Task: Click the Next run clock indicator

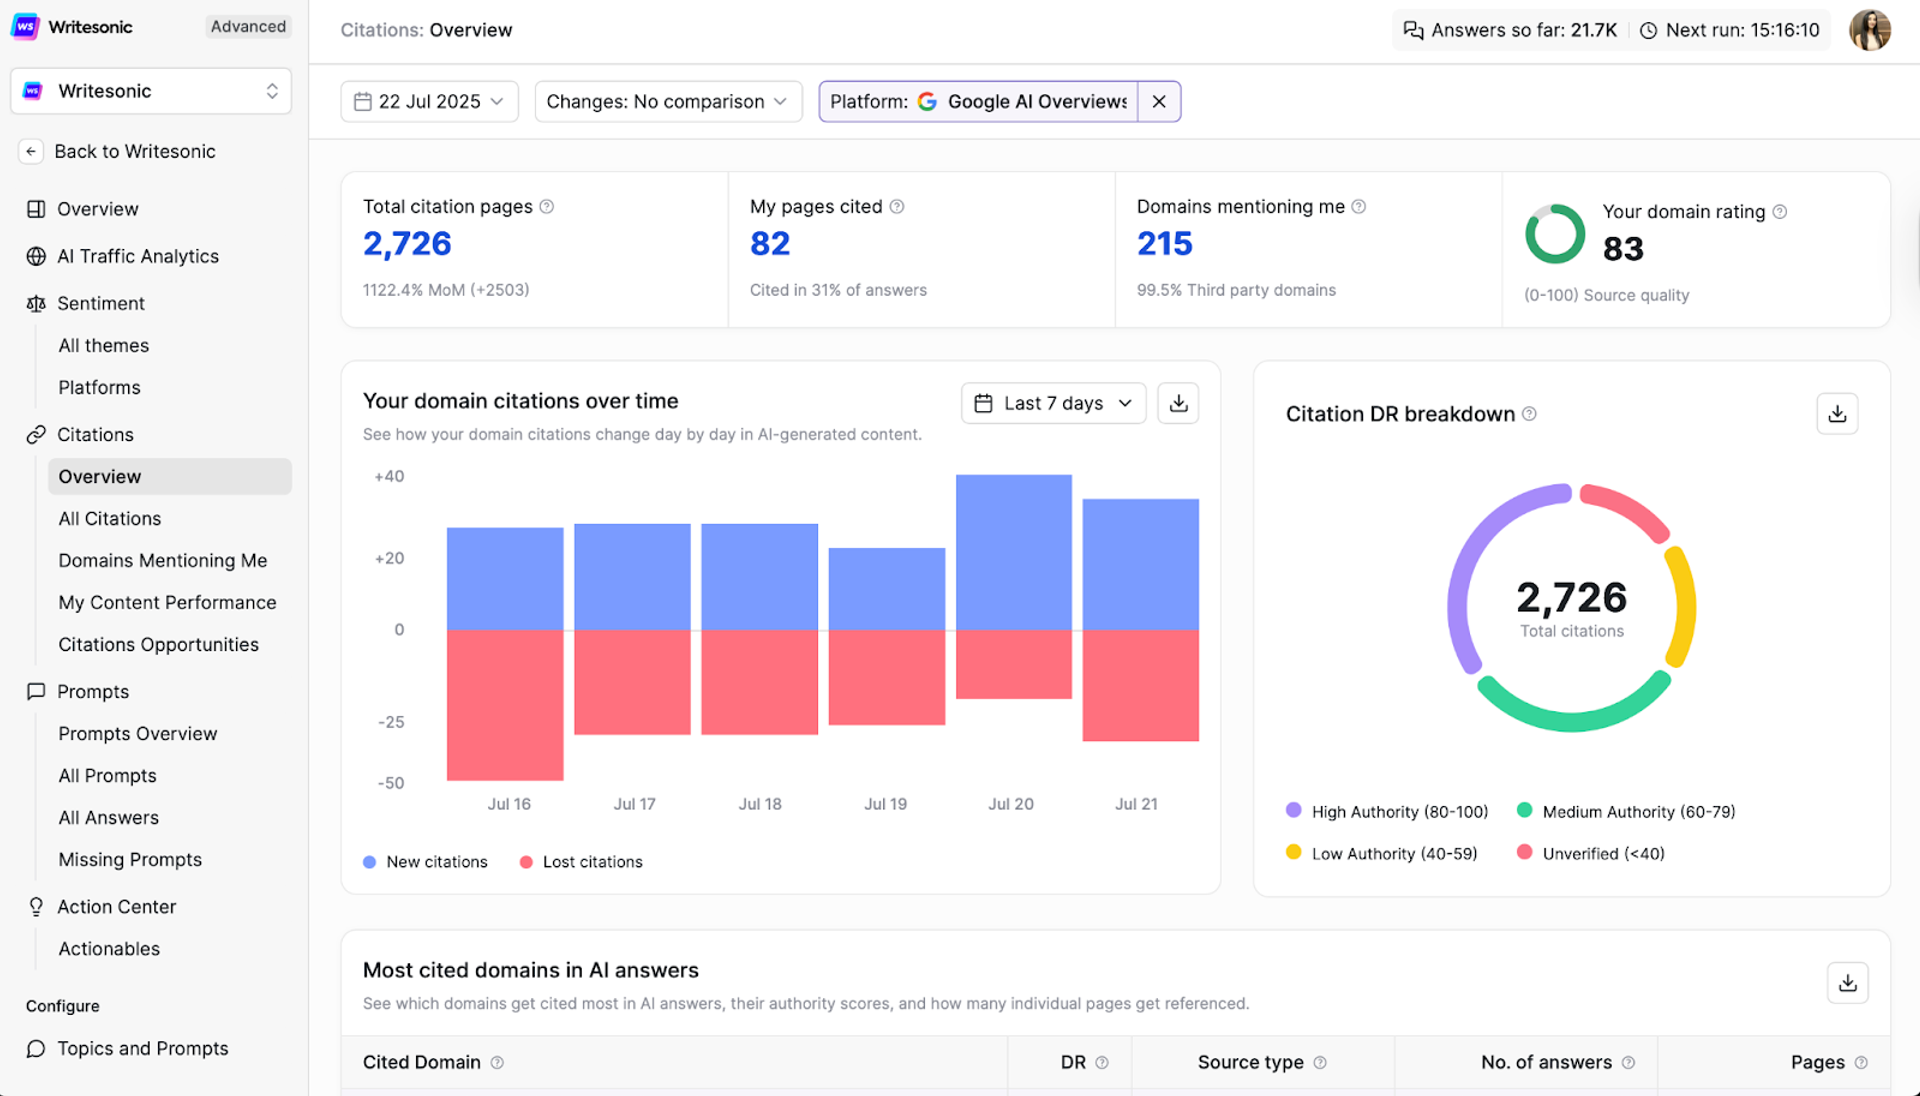Action: [x=1730, y=30]
